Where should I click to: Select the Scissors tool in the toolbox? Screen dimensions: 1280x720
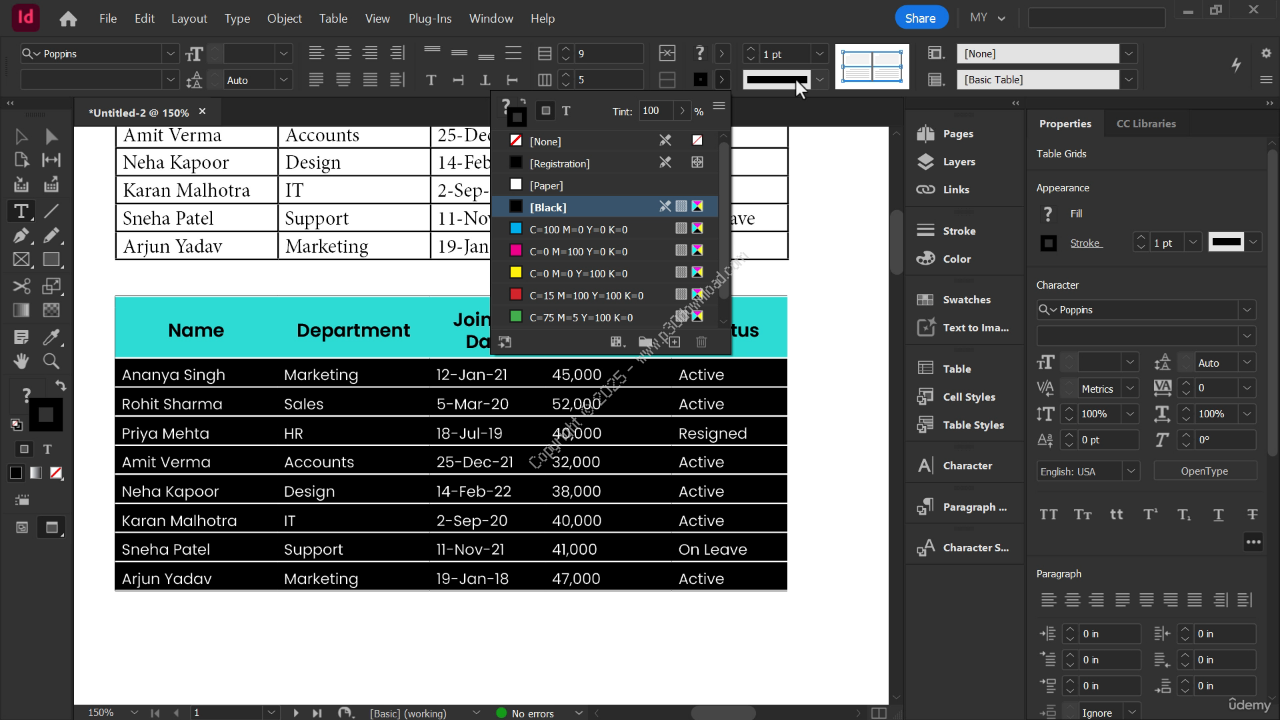coord(21,286)
